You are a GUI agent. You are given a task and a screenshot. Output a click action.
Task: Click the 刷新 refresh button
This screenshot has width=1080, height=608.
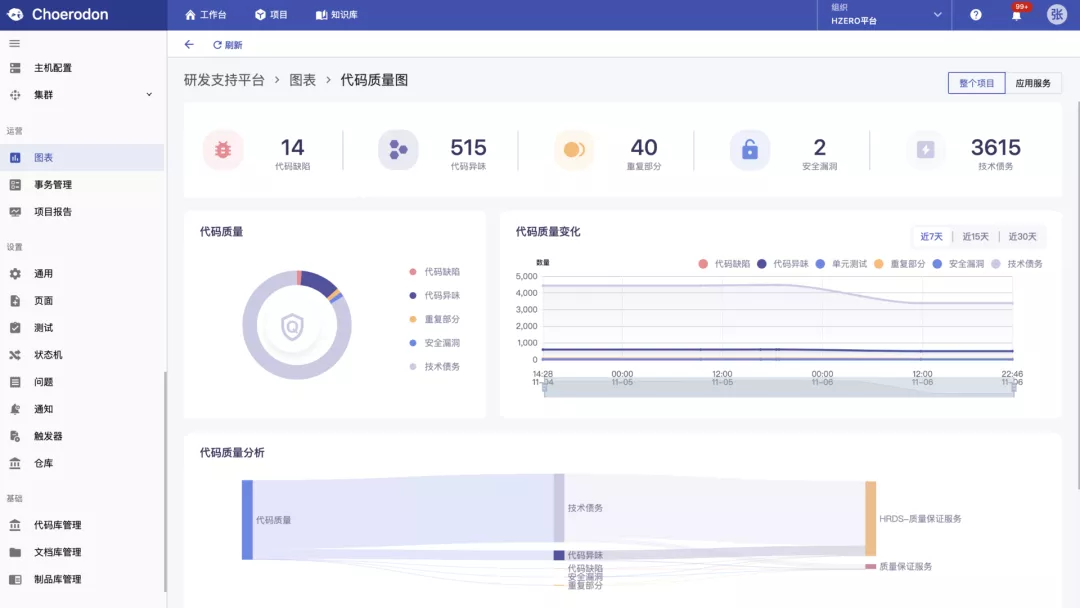coord(227,45)
